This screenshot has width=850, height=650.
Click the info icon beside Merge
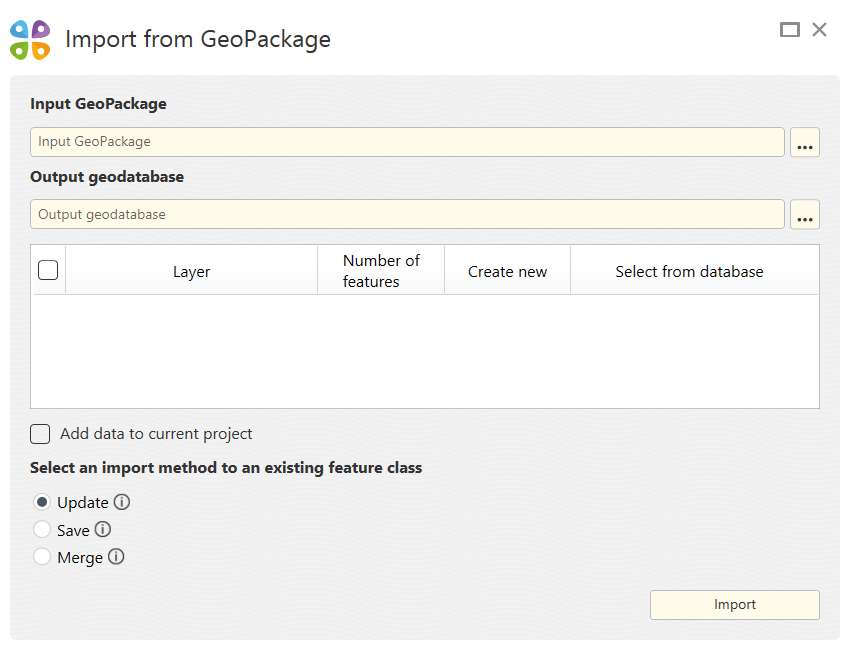116,556
